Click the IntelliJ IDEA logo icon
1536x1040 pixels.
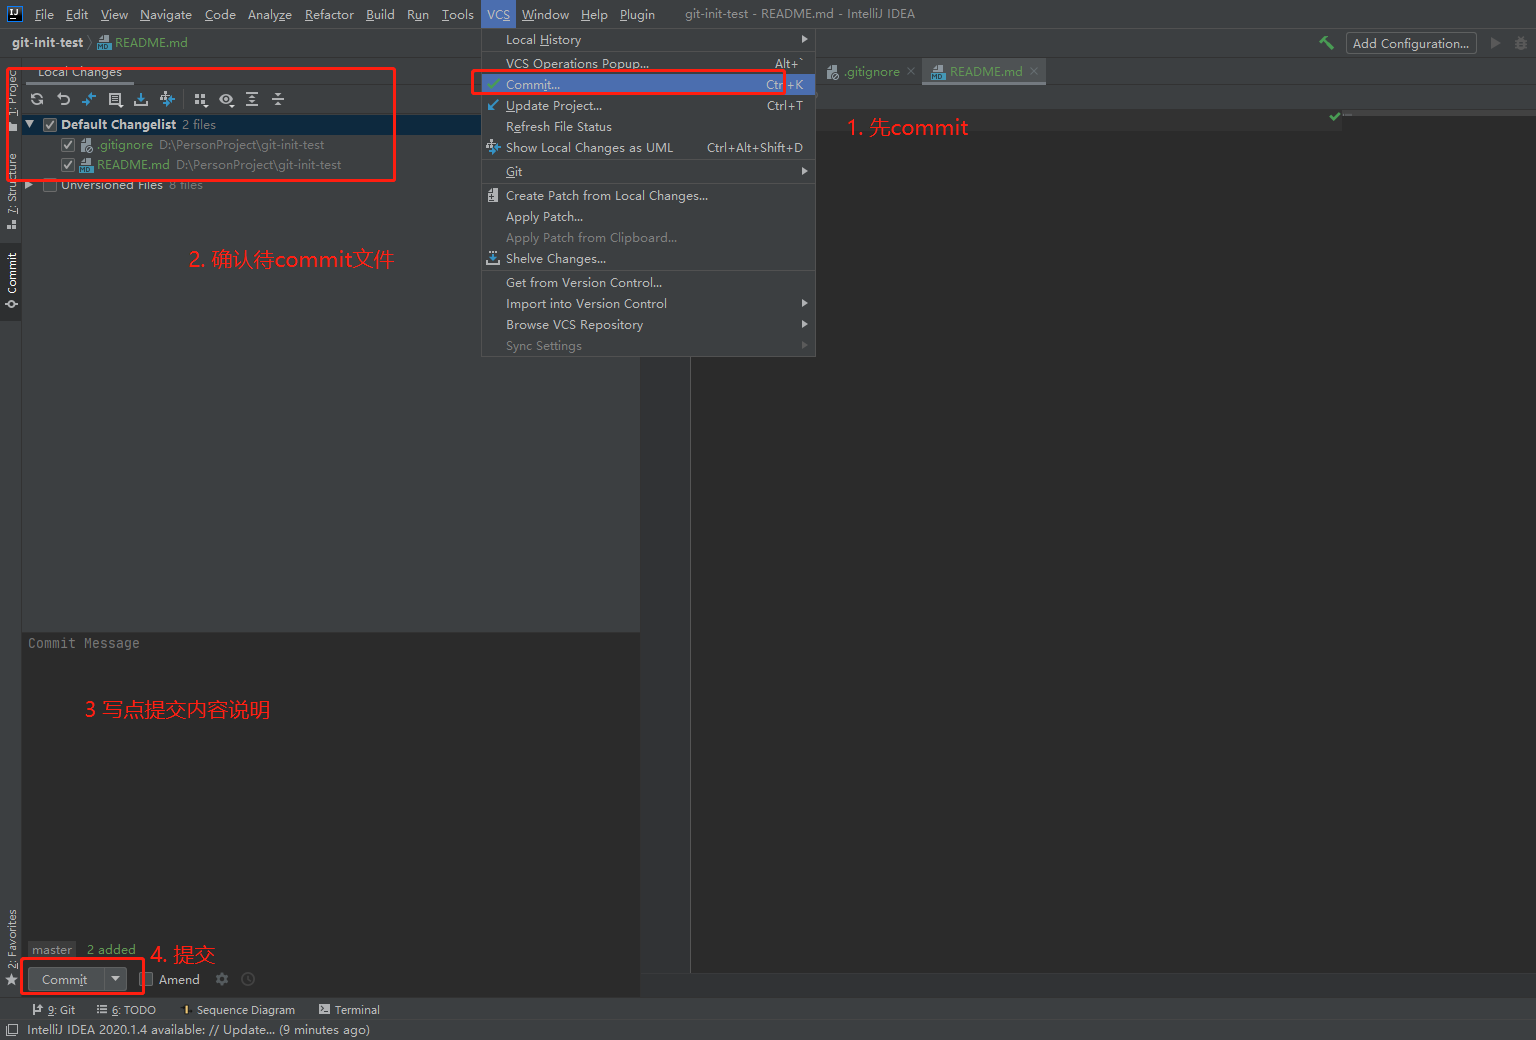pos(14,14)
